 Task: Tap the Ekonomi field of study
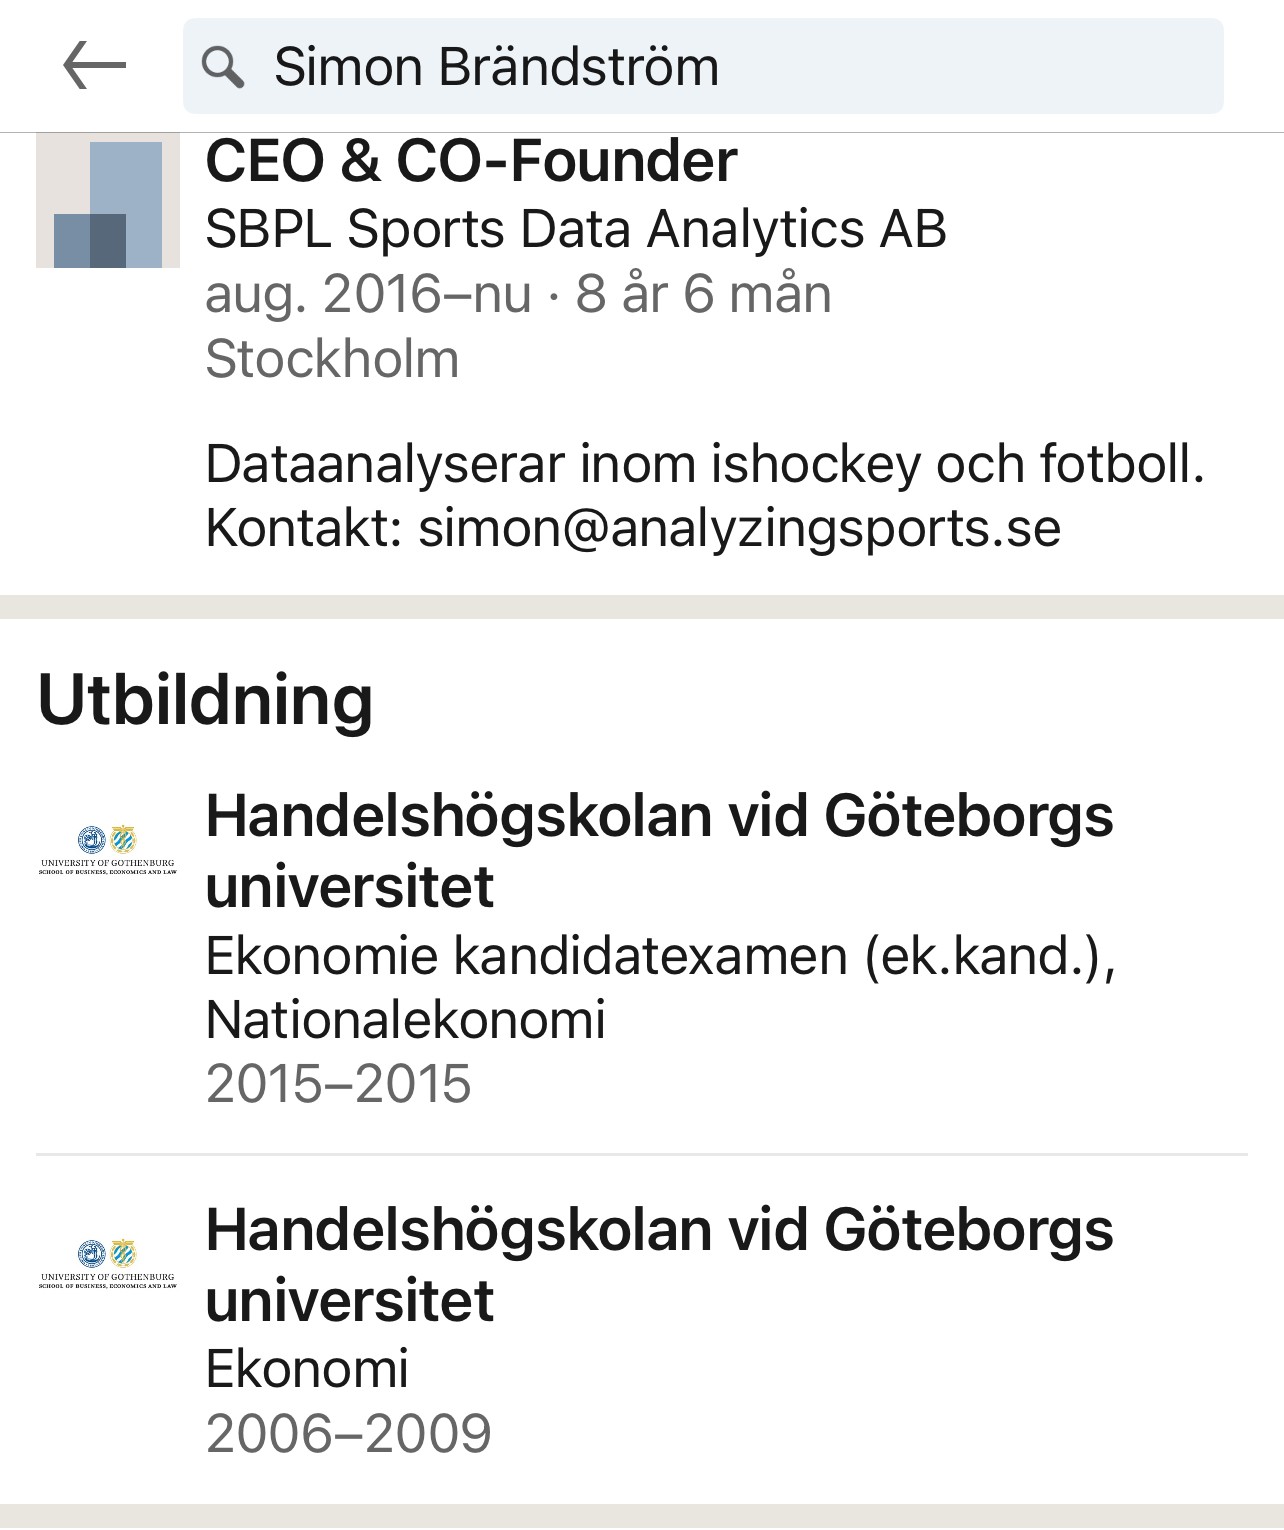point(307,1368)
